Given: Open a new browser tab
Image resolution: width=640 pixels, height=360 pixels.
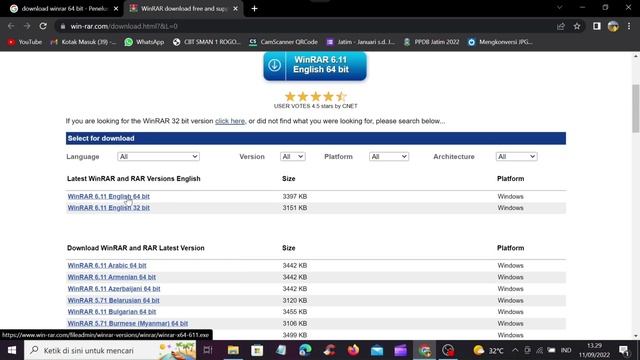Looking at the screenshot, I should [254, 9].
